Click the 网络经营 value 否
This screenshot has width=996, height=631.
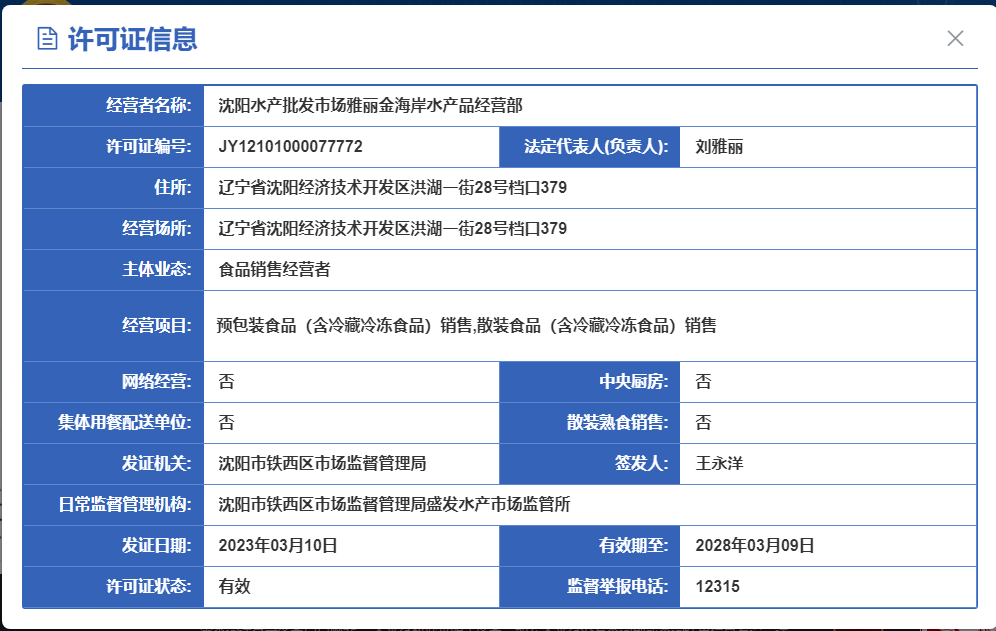(227, 382)
